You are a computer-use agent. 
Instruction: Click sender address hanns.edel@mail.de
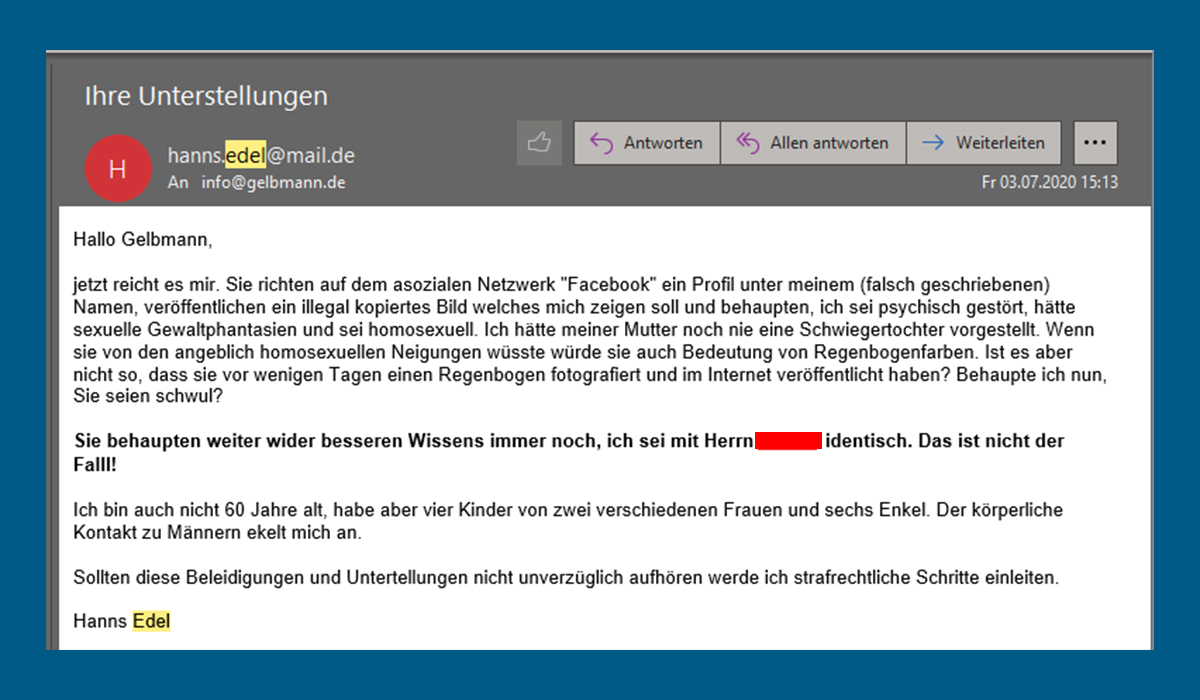261,156
